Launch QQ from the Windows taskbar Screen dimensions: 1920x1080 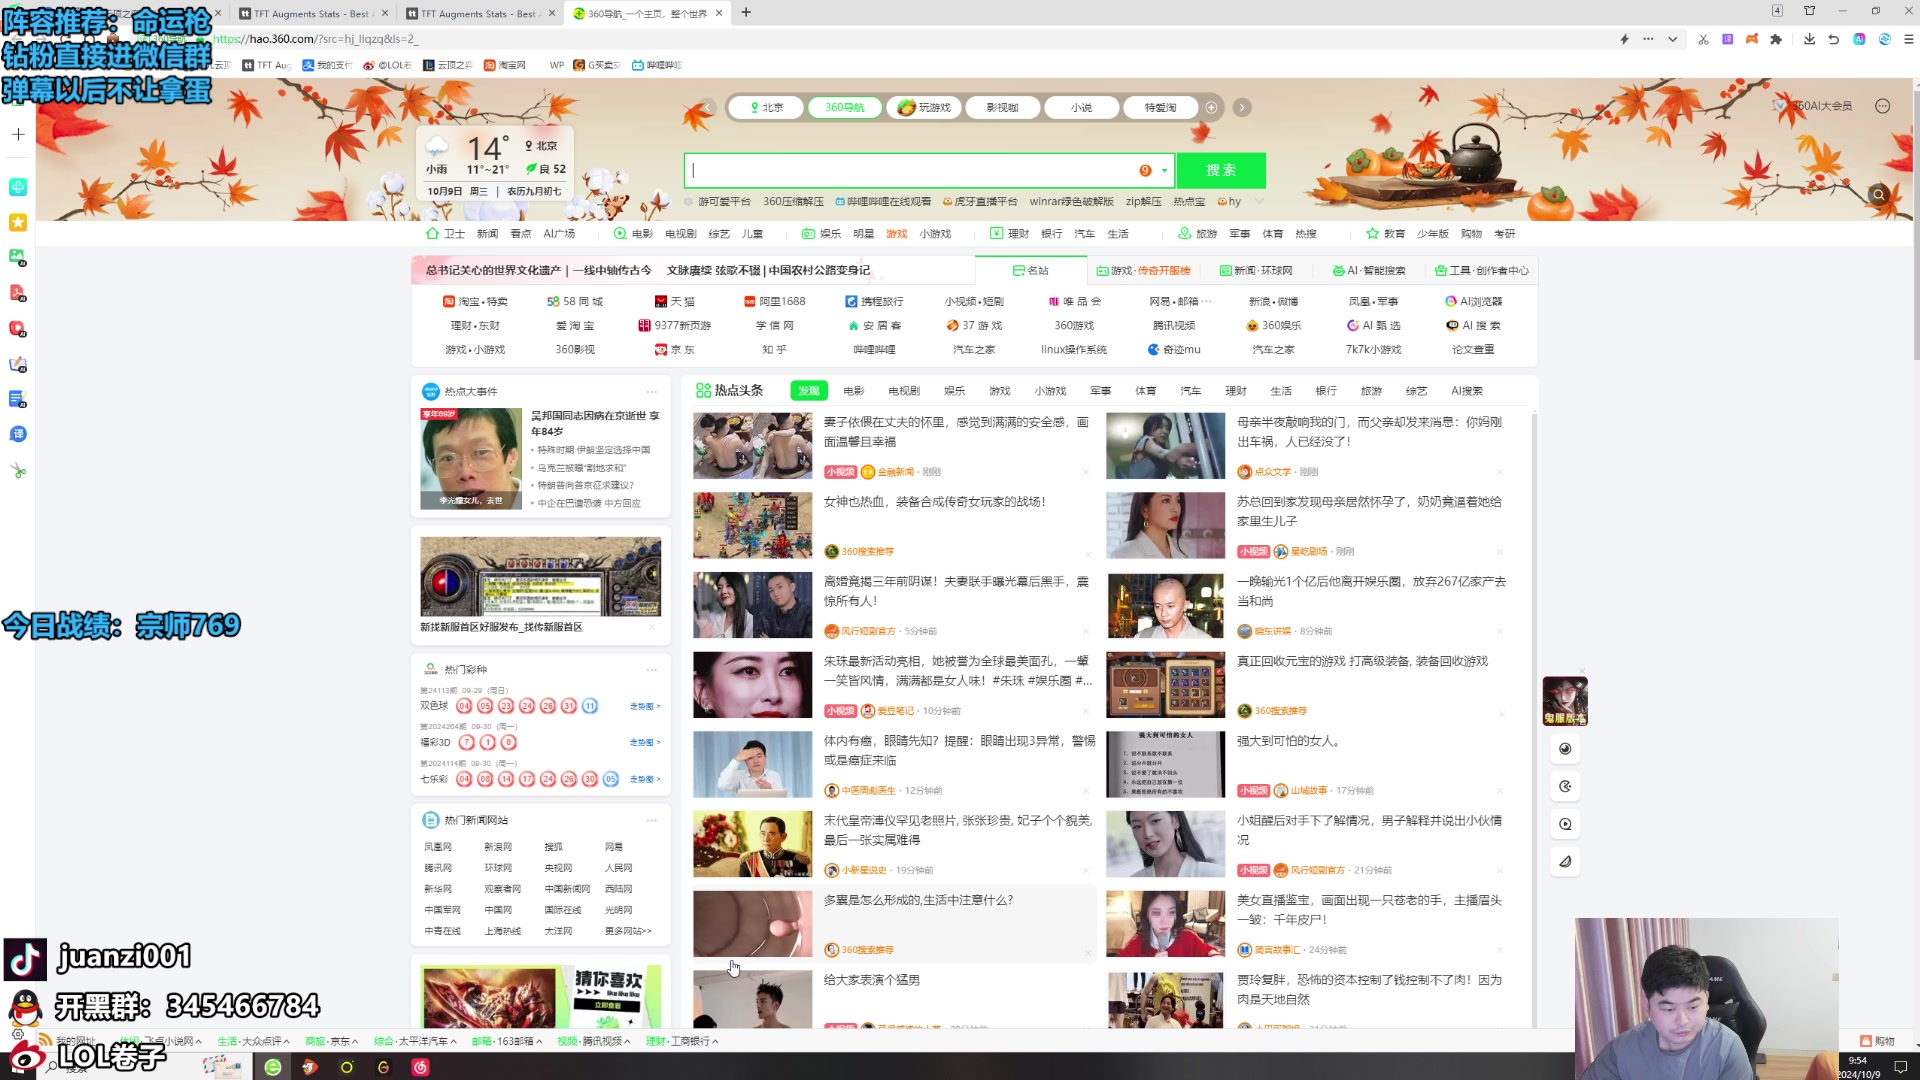pos(26,1009)
